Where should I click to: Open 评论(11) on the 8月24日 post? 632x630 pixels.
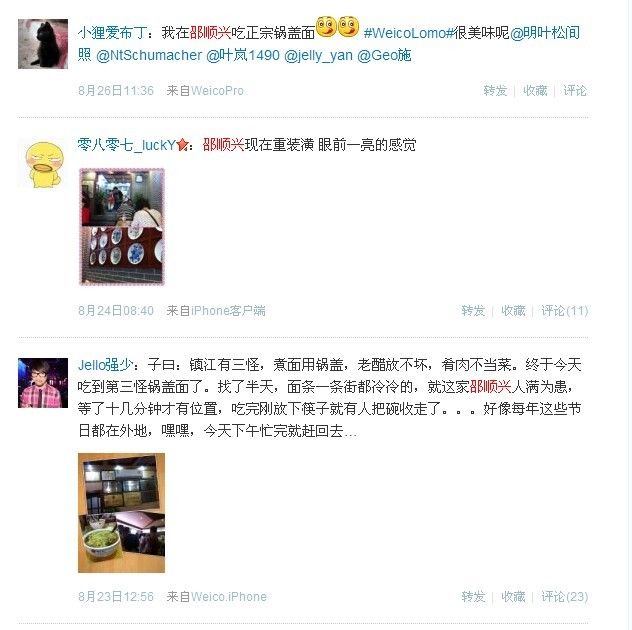point(564,311)
